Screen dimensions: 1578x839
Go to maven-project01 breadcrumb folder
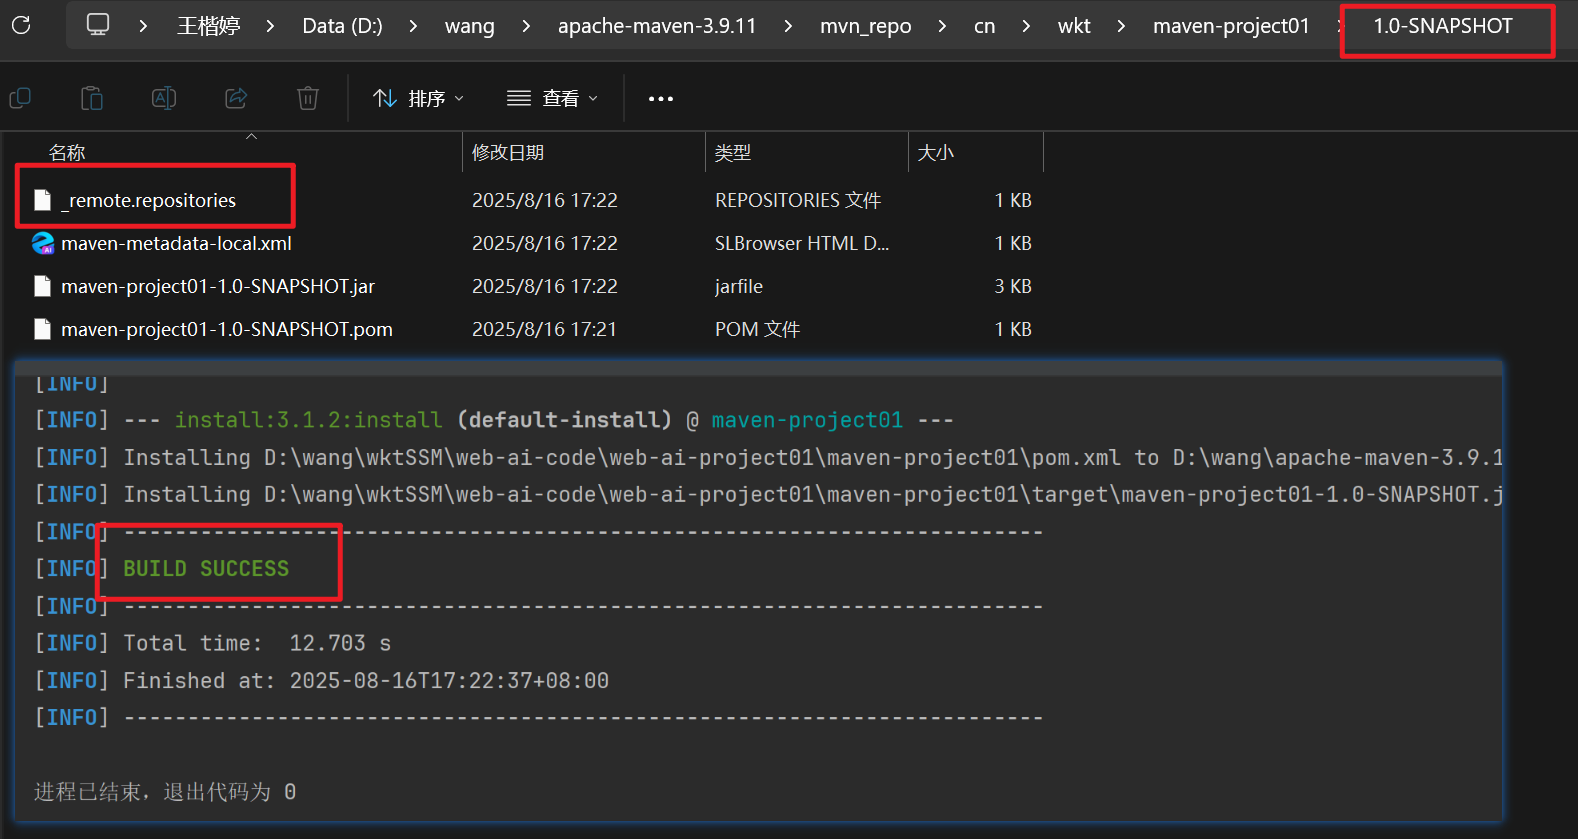(1230, 26)
